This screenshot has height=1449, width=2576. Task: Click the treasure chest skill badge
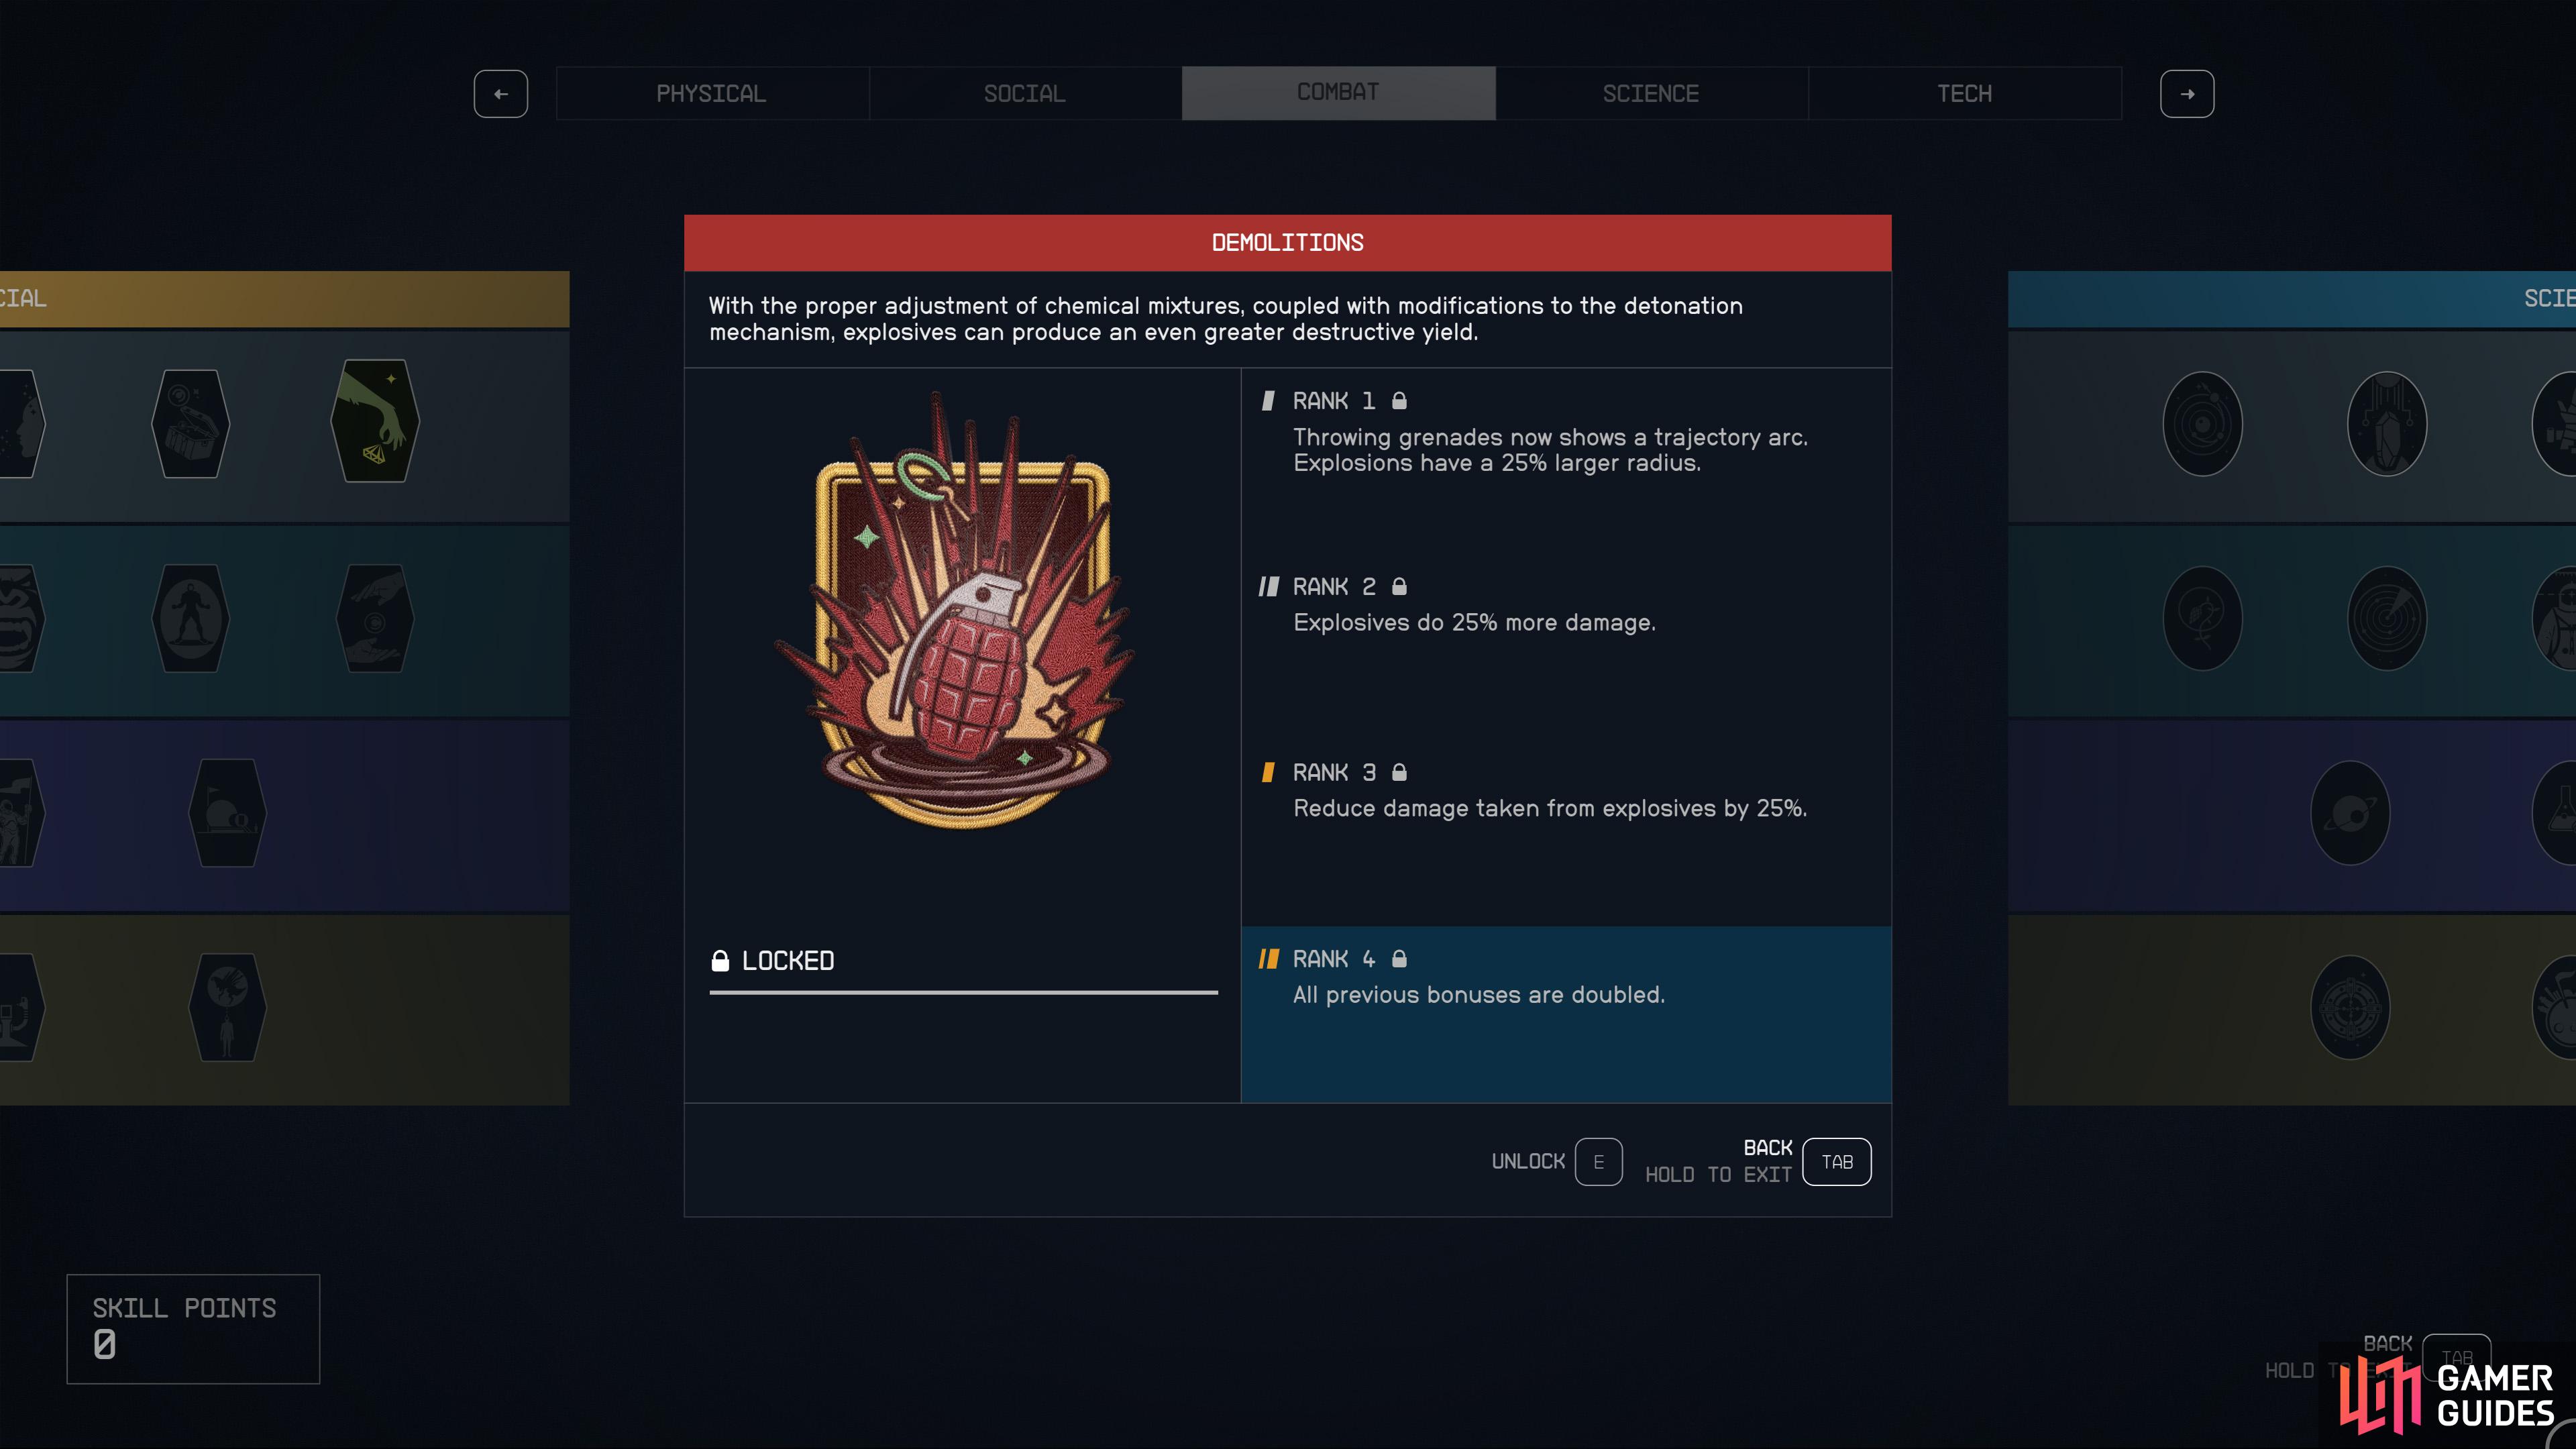tap(190, 423)
